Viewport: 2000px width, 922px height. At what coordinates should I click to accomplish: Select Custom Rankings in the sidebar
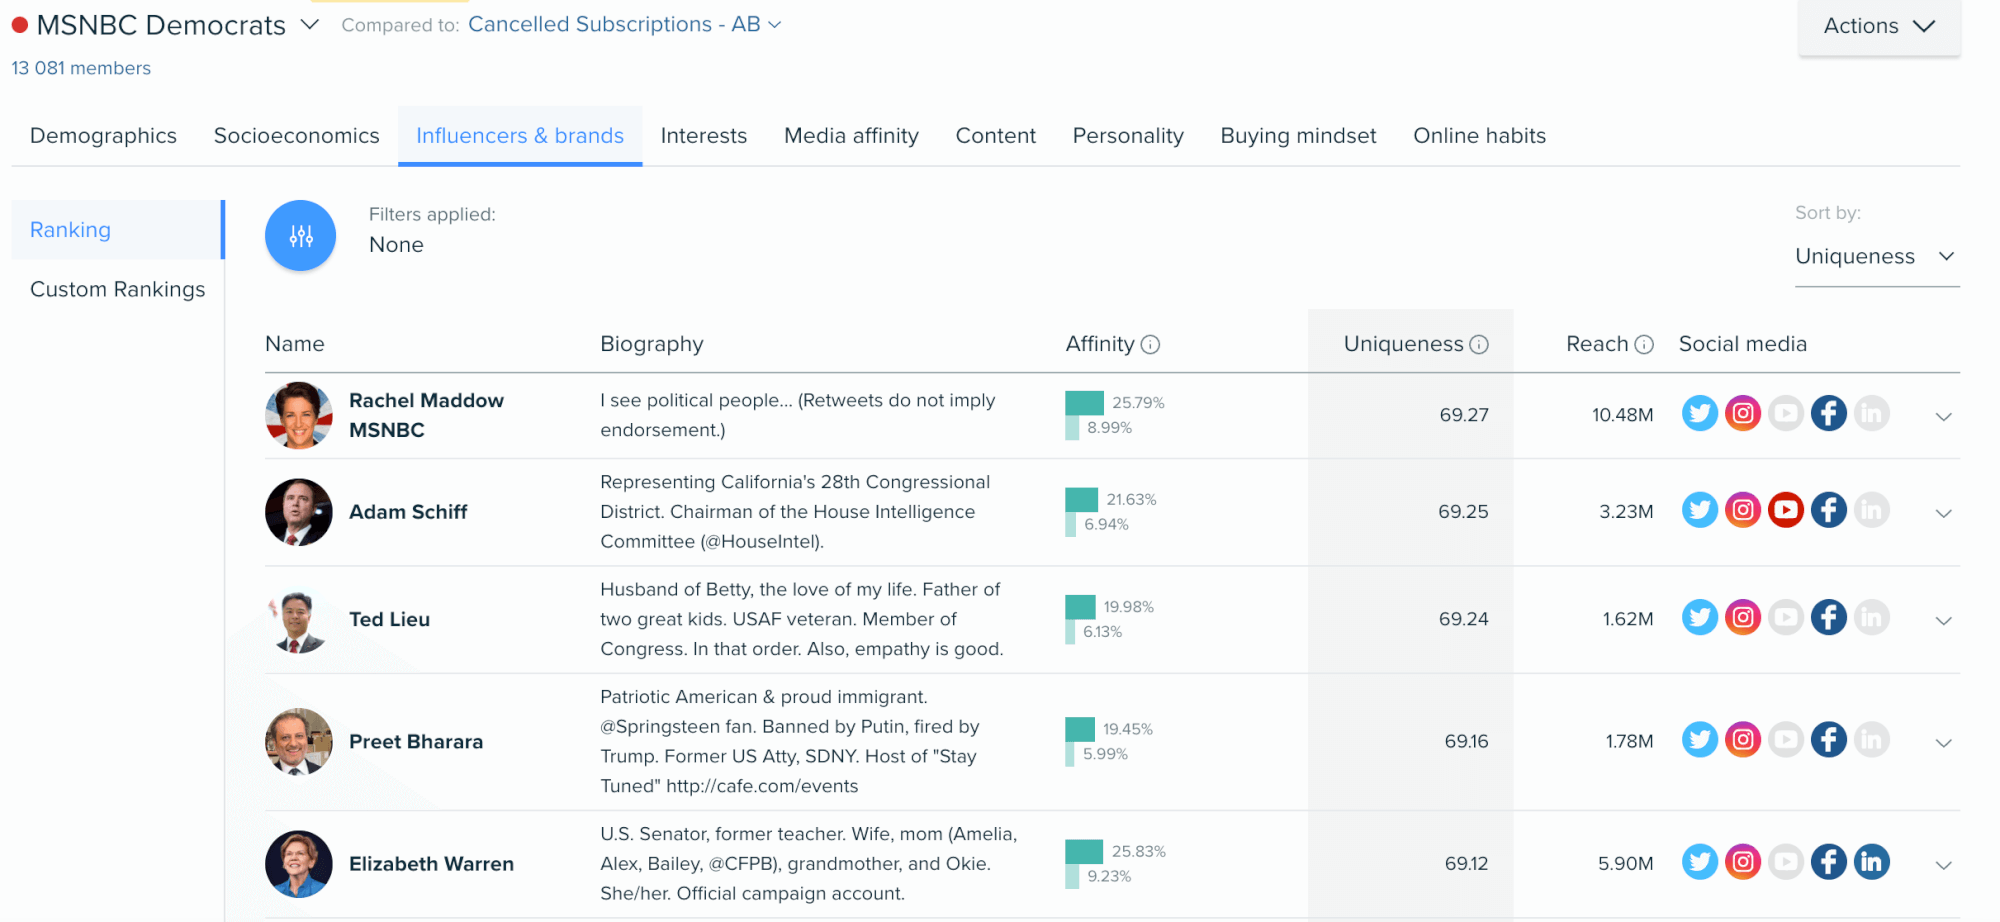(117, 289)
